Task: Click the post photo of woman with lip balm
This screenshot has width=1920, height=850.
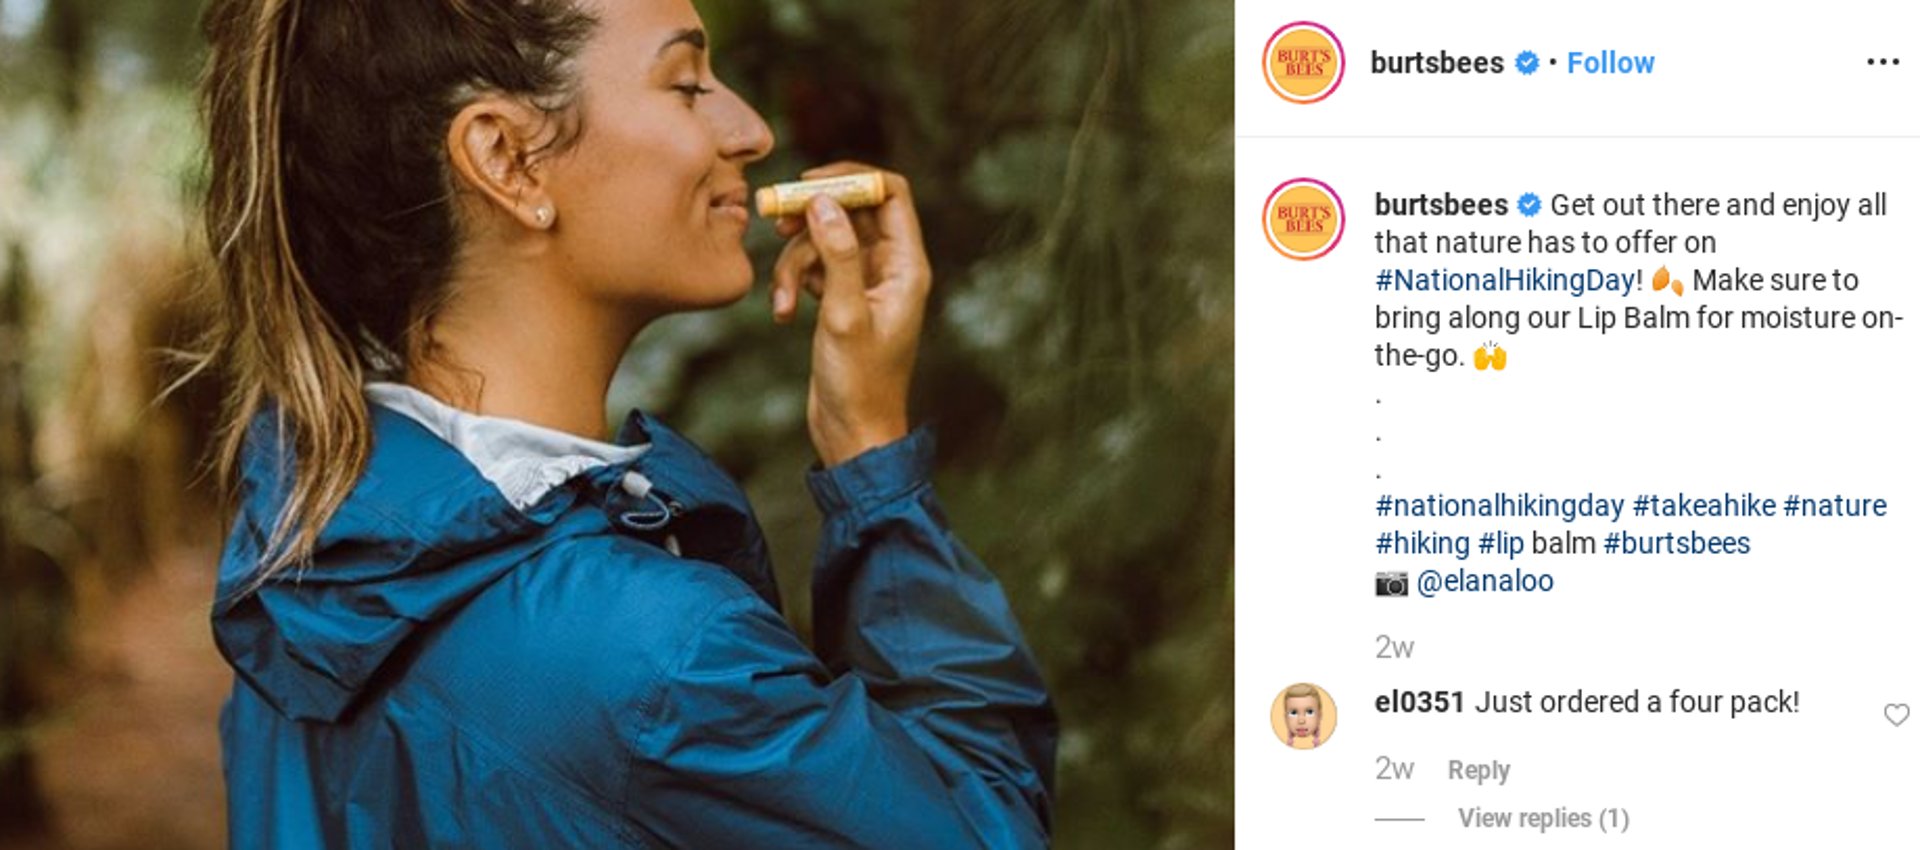Action: tap(617, 425)
